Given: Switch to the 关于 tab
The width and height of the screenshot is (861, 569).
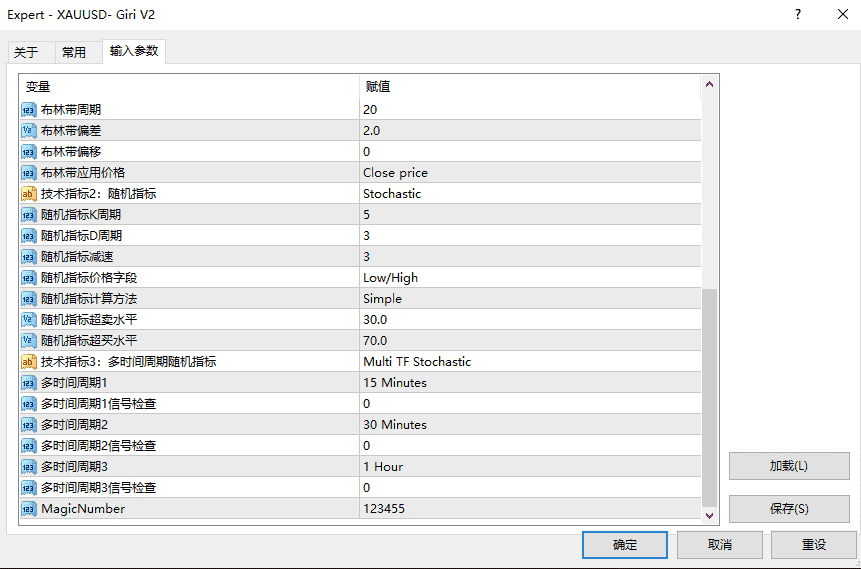Looking at the screenshot, I should pos(26,52).
